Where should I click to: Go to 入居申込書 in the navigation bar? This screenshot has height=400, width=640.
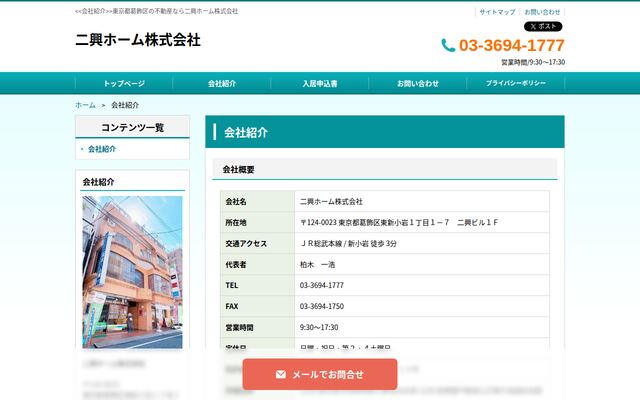click(x=320, y=83)
